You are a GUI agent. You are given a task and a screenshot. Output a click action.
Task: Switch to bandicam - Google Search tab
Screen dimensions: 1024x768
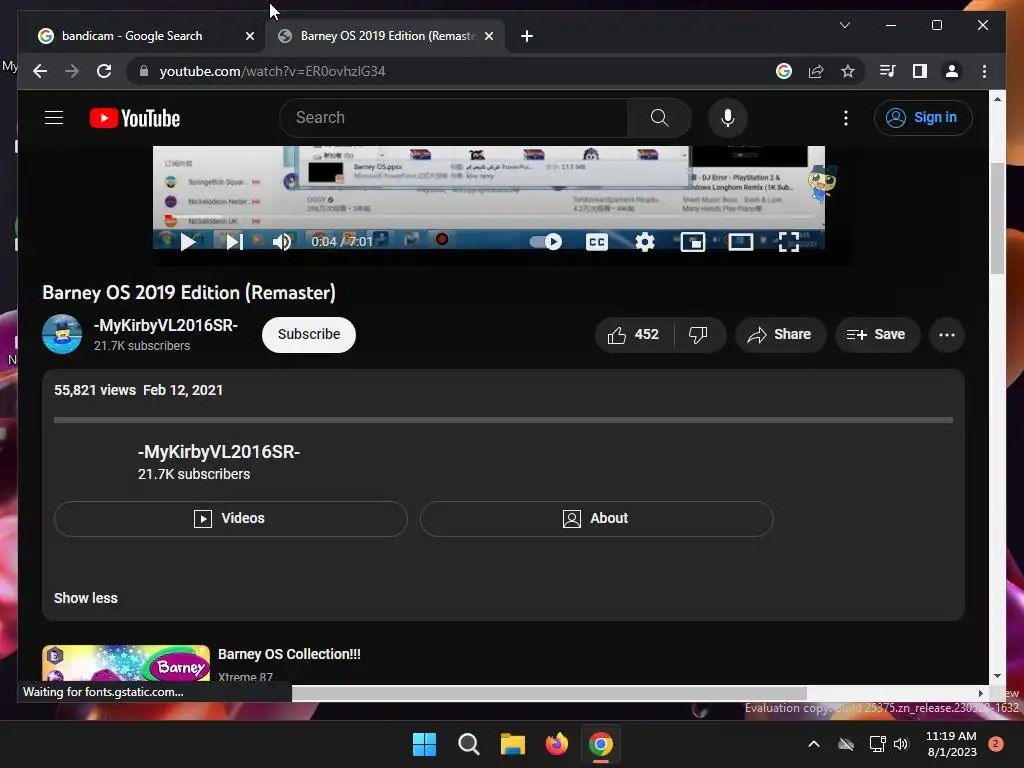pyautogui.click(x=140, y=36)
